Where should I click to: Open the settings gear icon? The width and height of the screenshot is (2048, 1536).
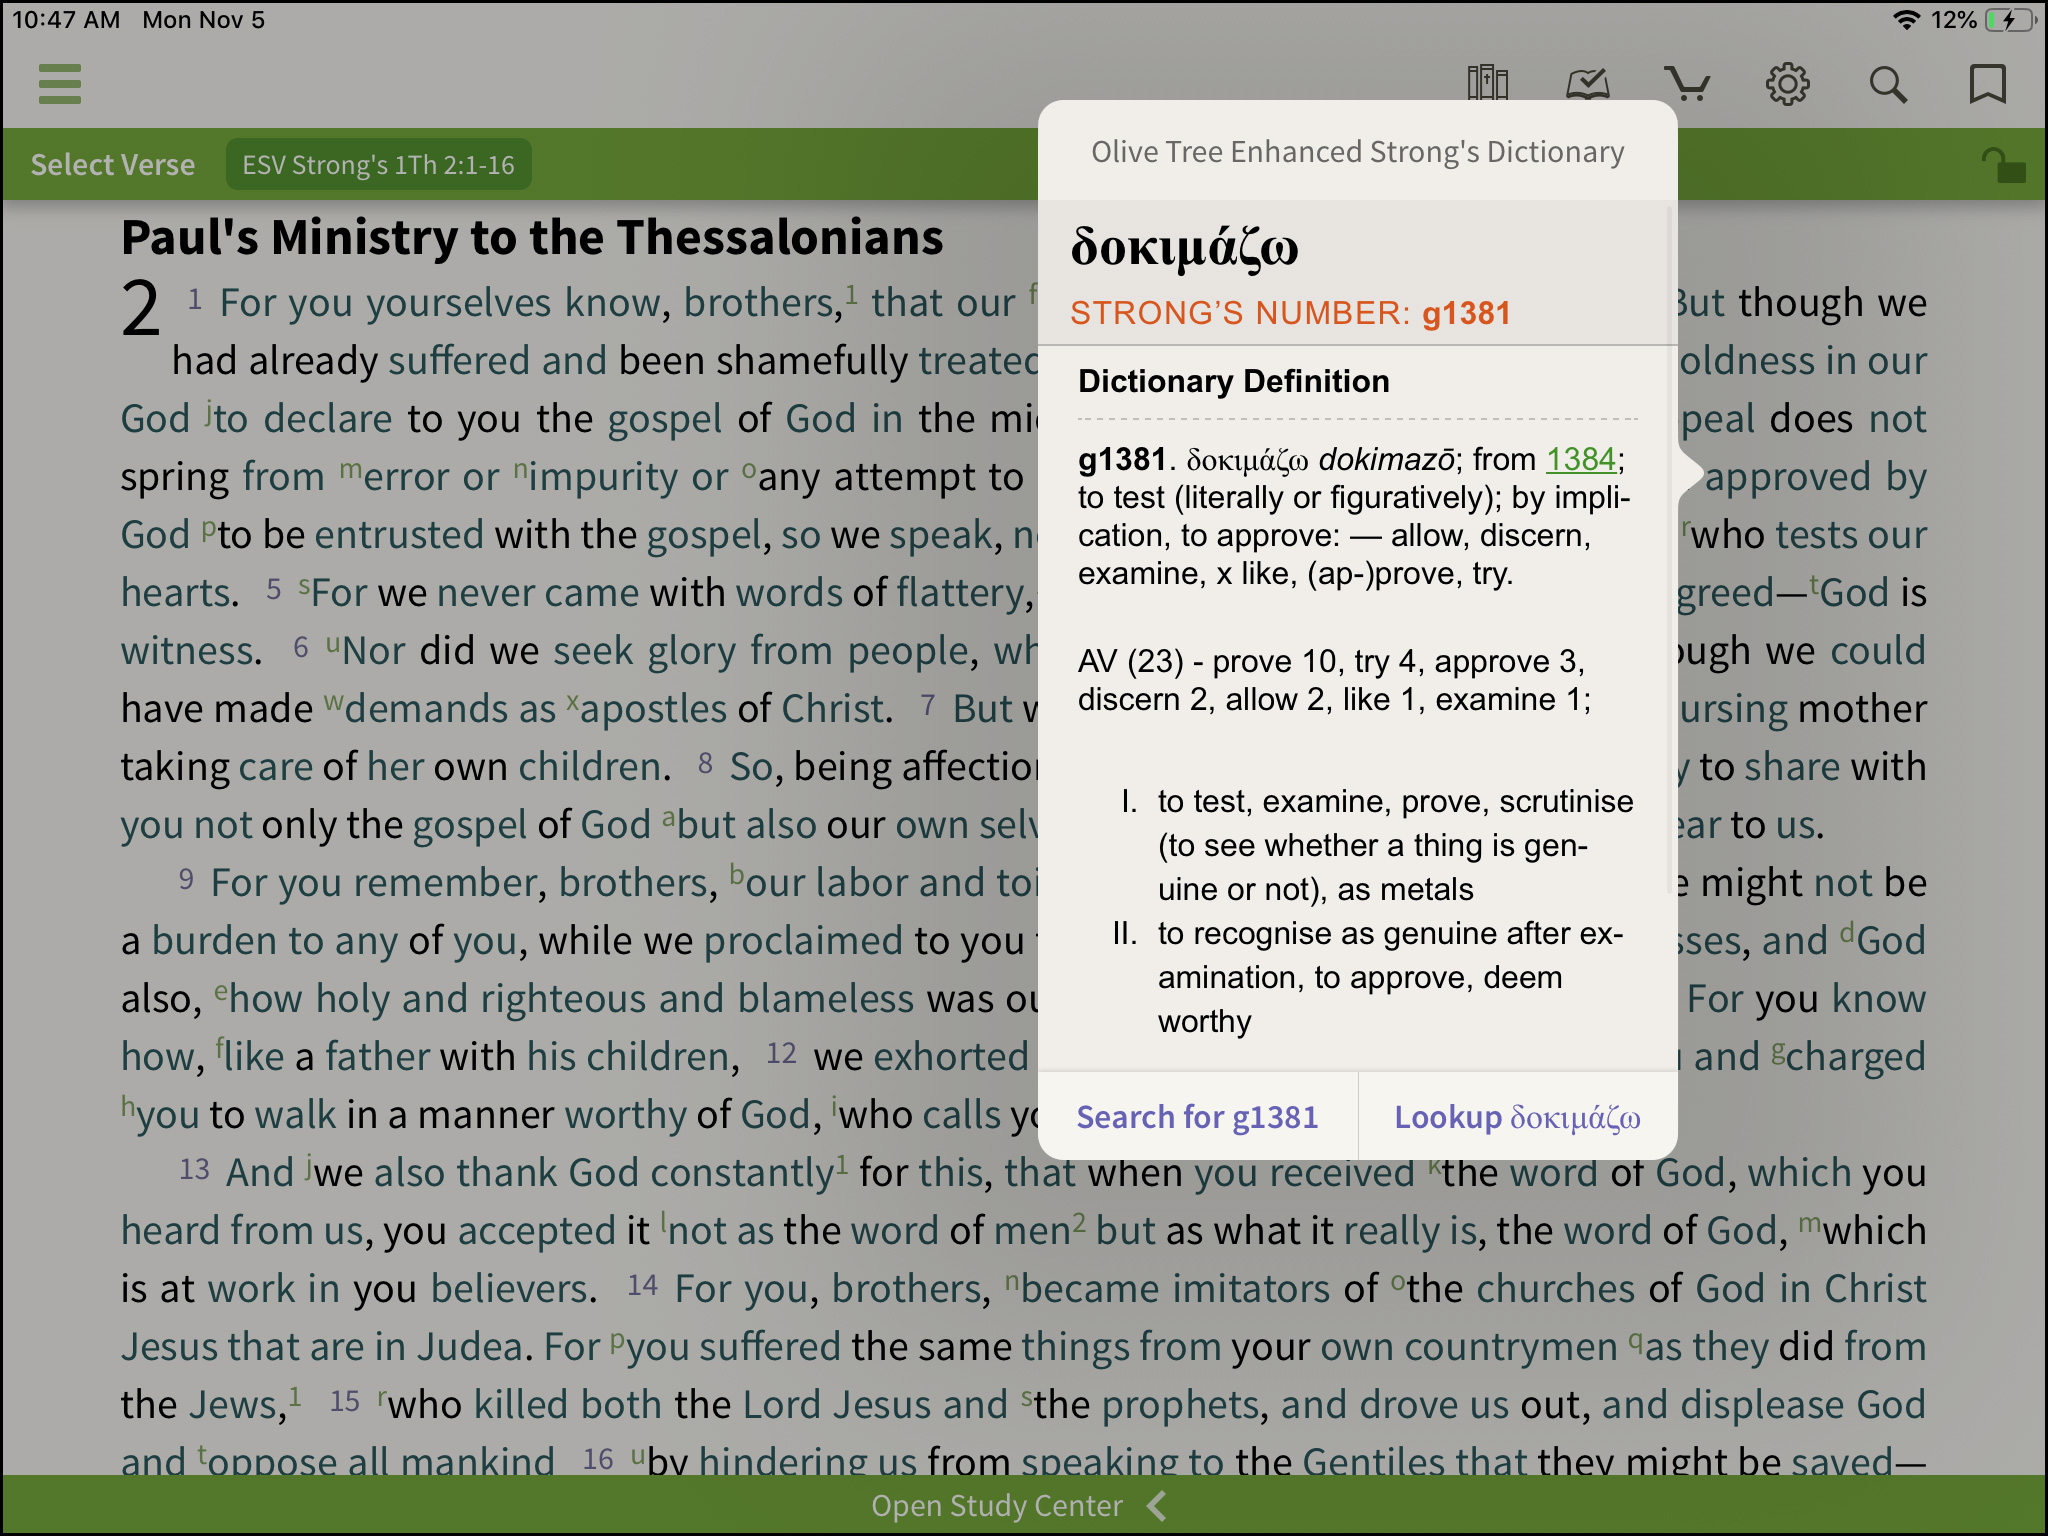click(1787, 84)
